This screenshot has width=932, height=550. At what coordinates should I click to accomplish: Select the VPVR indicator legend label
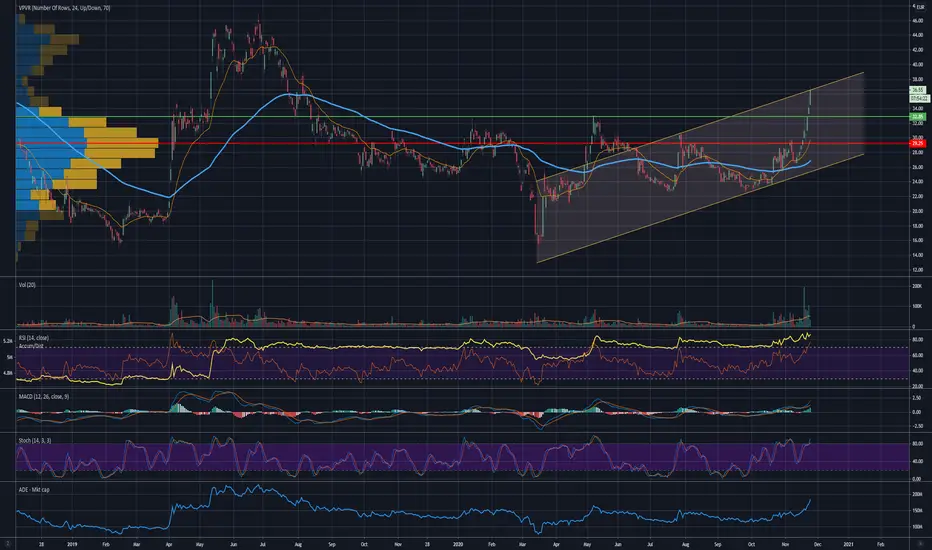(64, 8)
